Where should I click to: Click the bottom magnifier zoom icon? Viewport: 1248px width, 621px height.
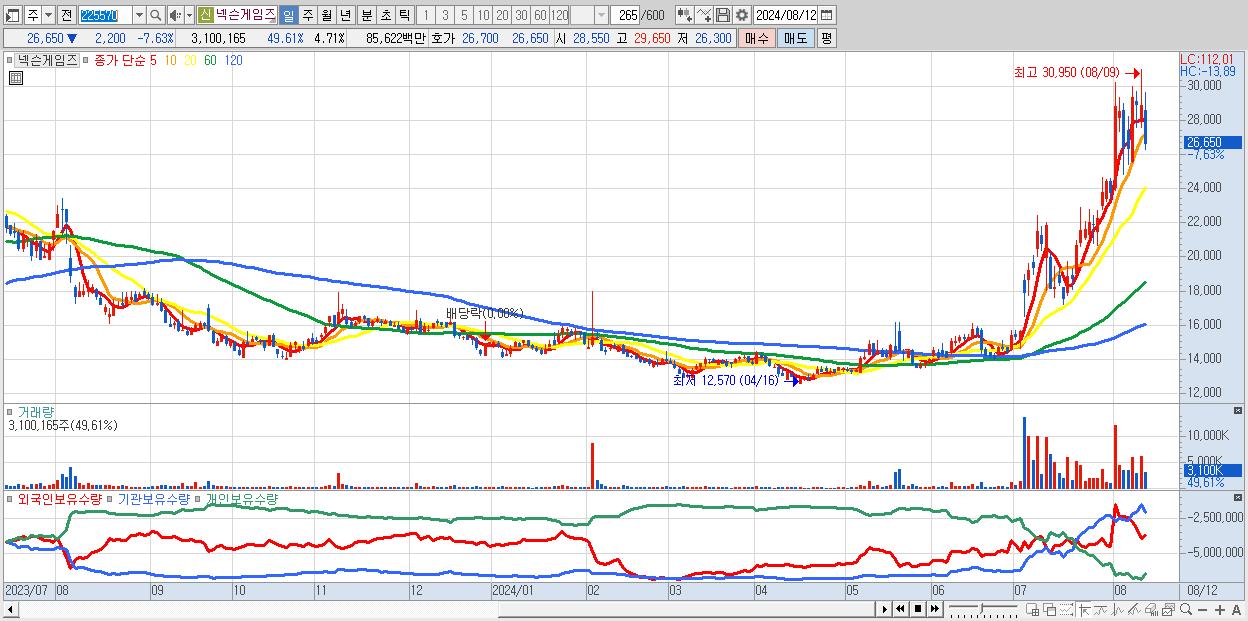point(1186,610)
